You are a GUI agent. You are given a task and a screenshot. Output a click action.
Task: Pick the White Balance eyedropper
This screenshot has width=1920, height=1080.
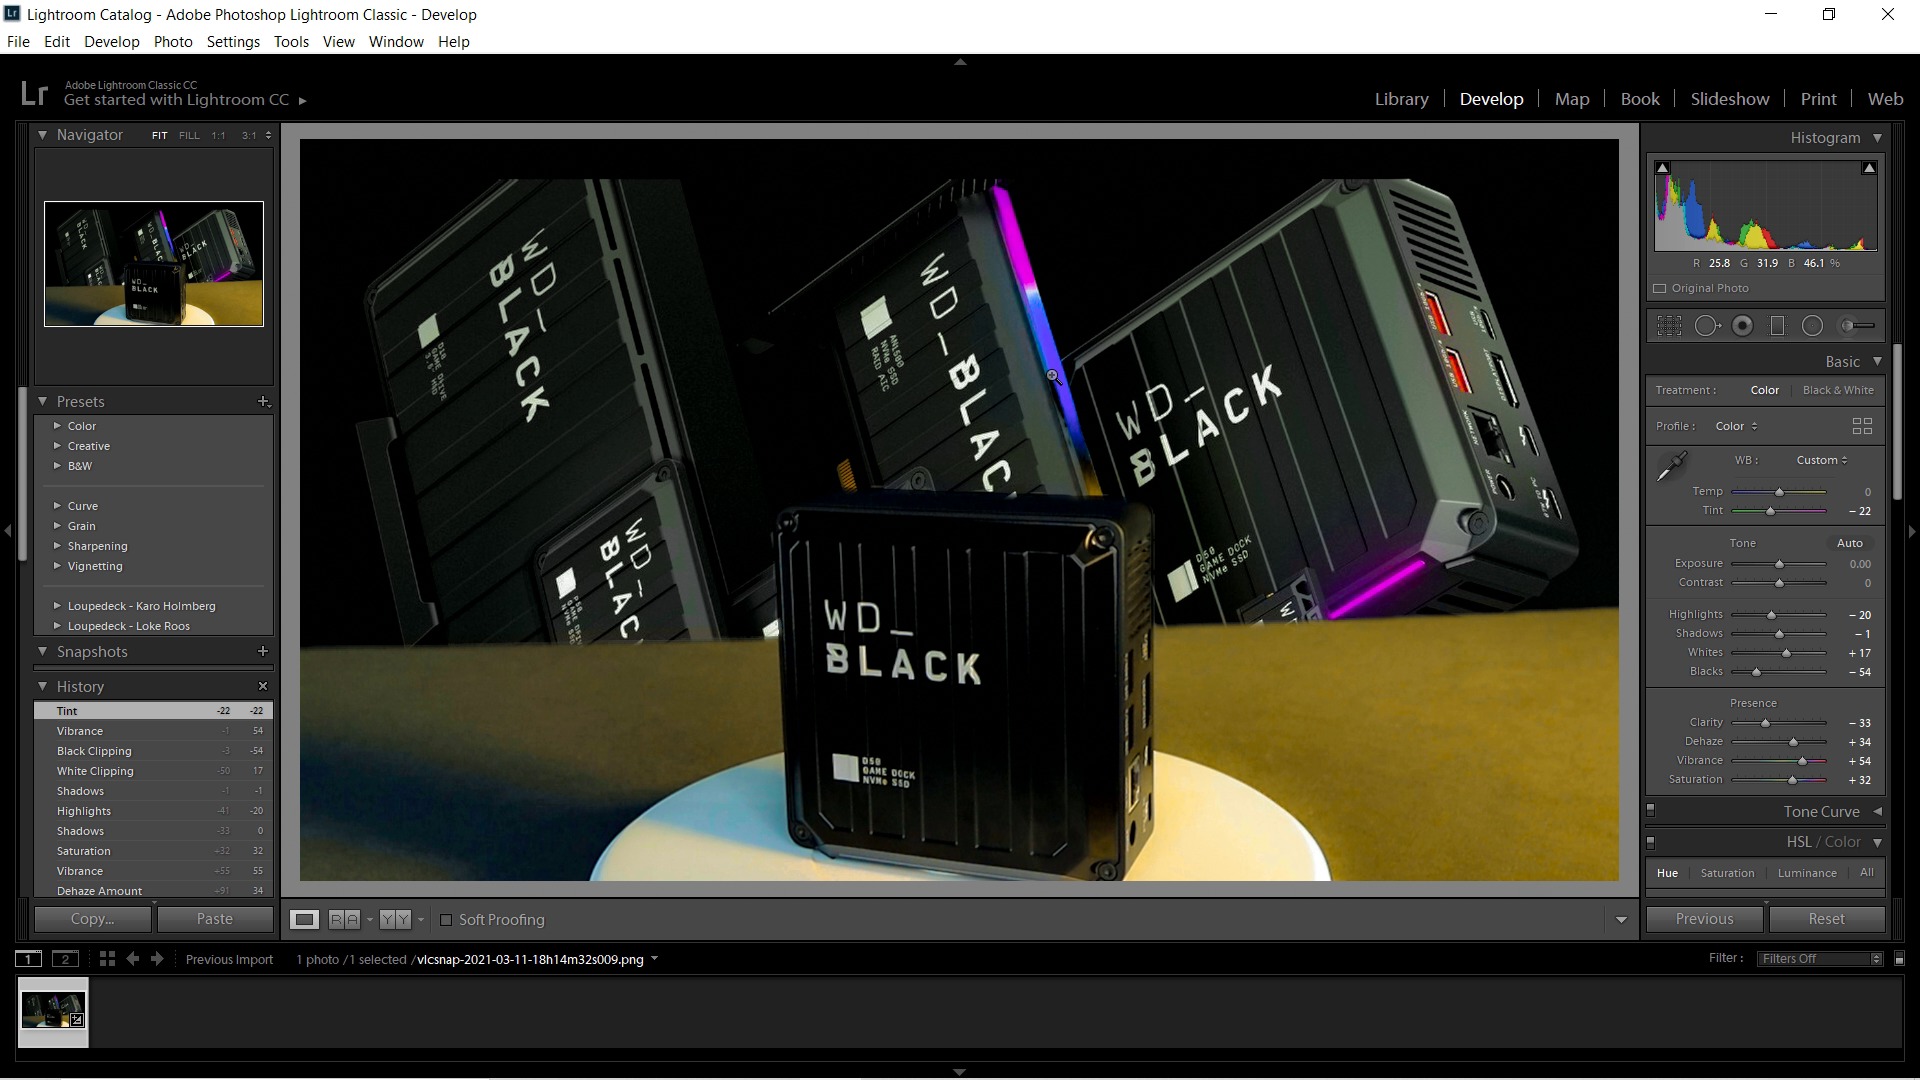[1671, 467]
